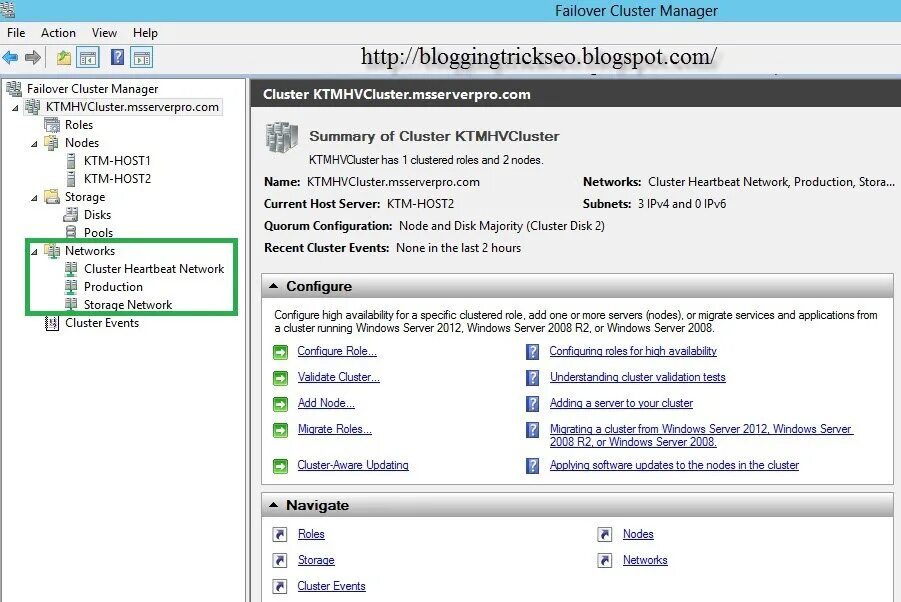Select Cluster Heartbeat Network label in tree

tap(154, 269)
